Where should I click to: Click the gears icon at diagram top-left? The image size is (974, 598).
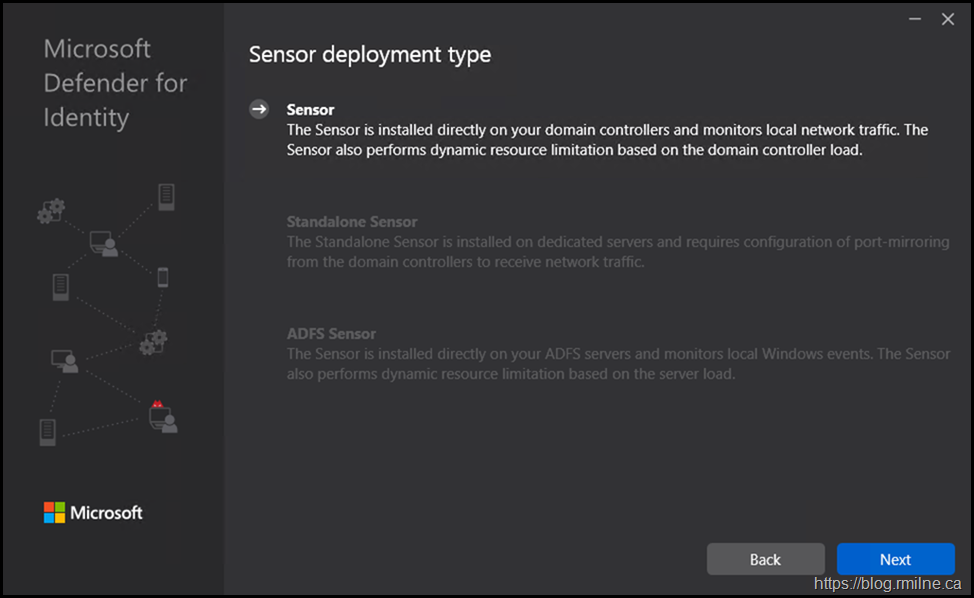(x=51, y=210)
